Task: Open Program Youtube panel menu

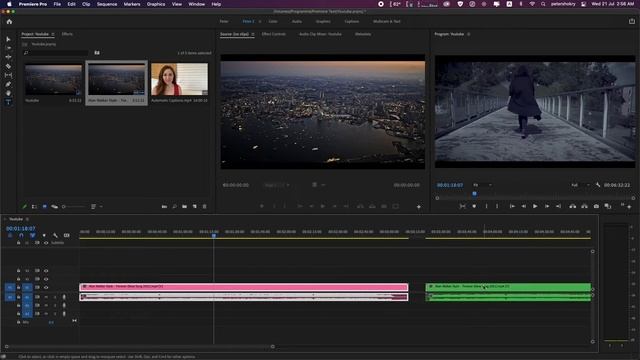Action: tap(468, 34)
